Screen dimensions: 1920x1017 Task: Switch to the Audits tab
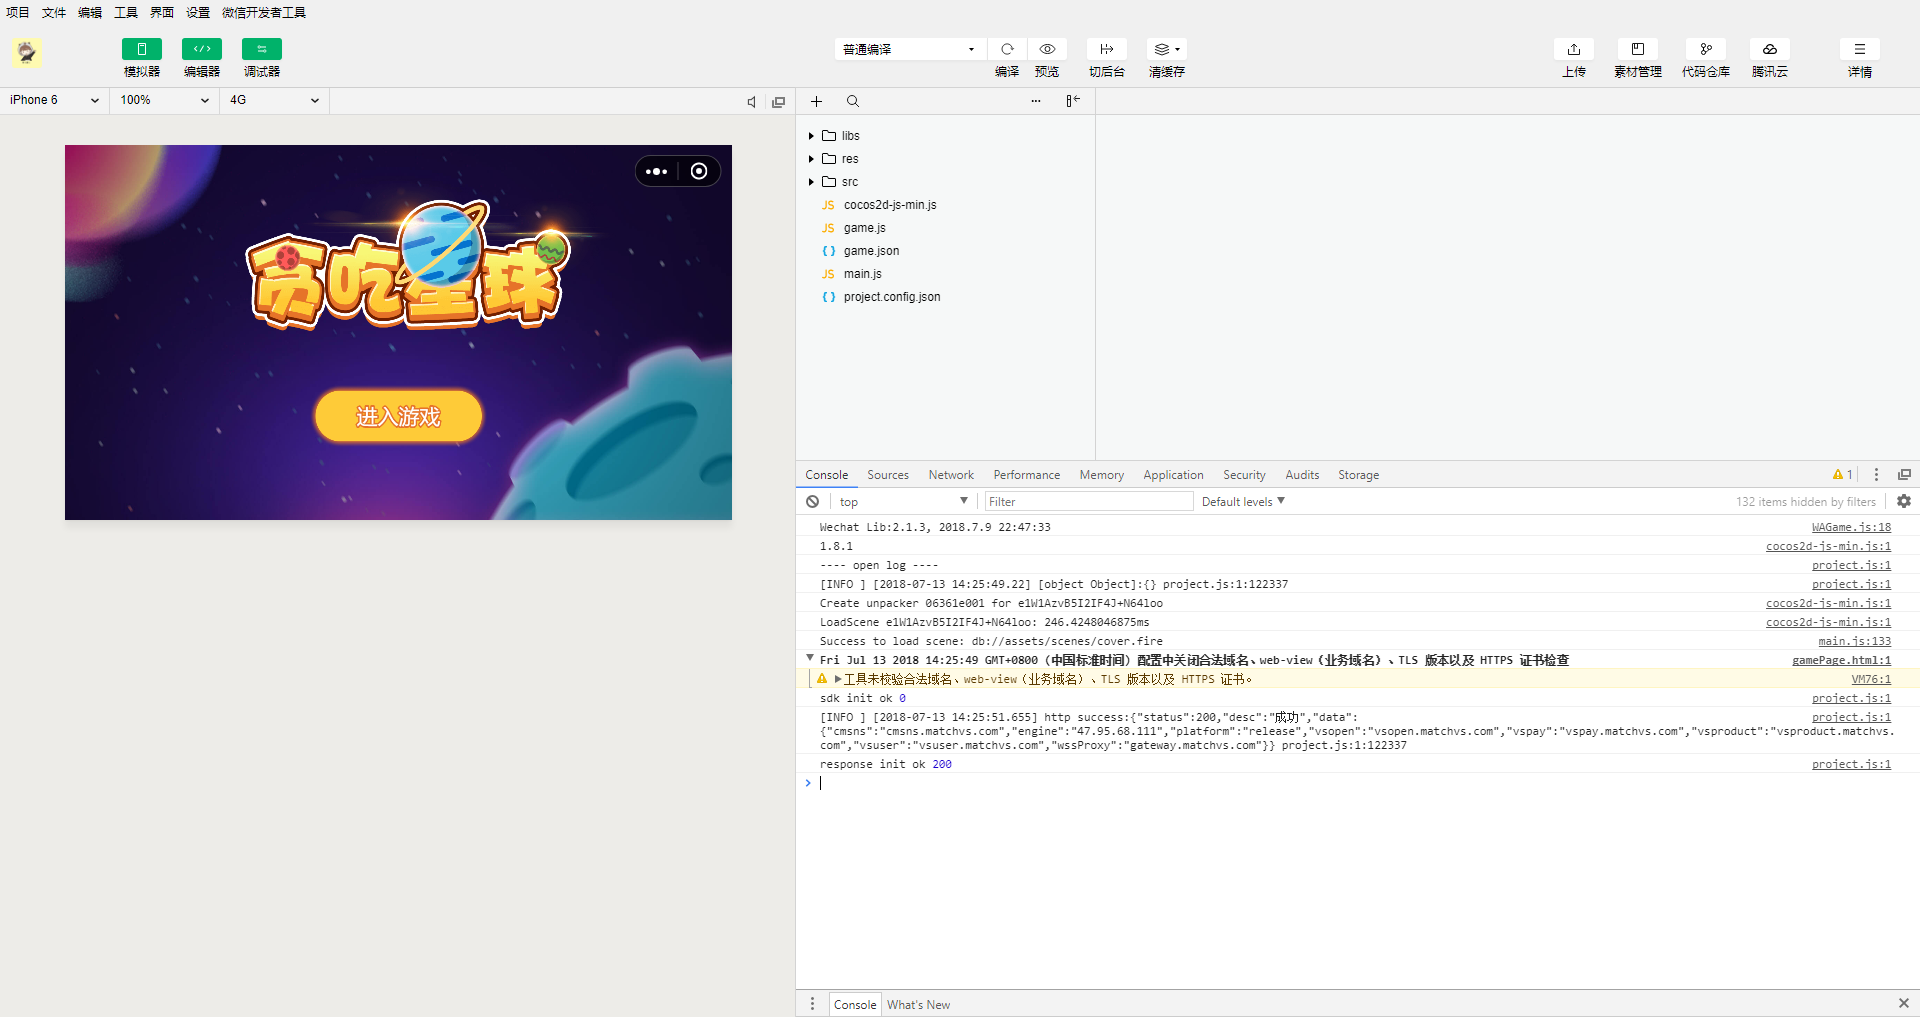(1302, 475)
